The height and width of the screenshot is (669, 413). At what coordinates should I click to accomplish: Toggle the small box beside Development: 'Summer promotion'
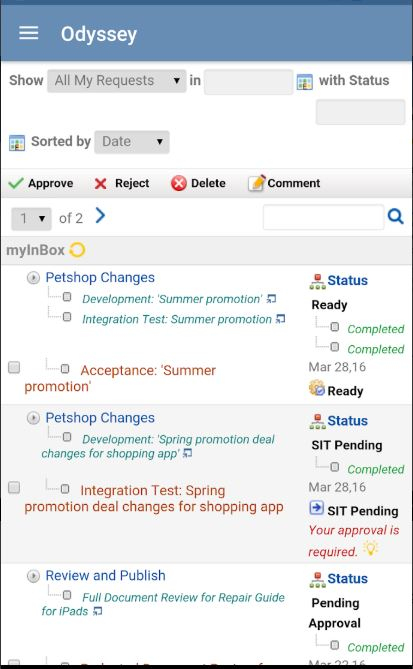pyautogui.click(x=67, y=297)
